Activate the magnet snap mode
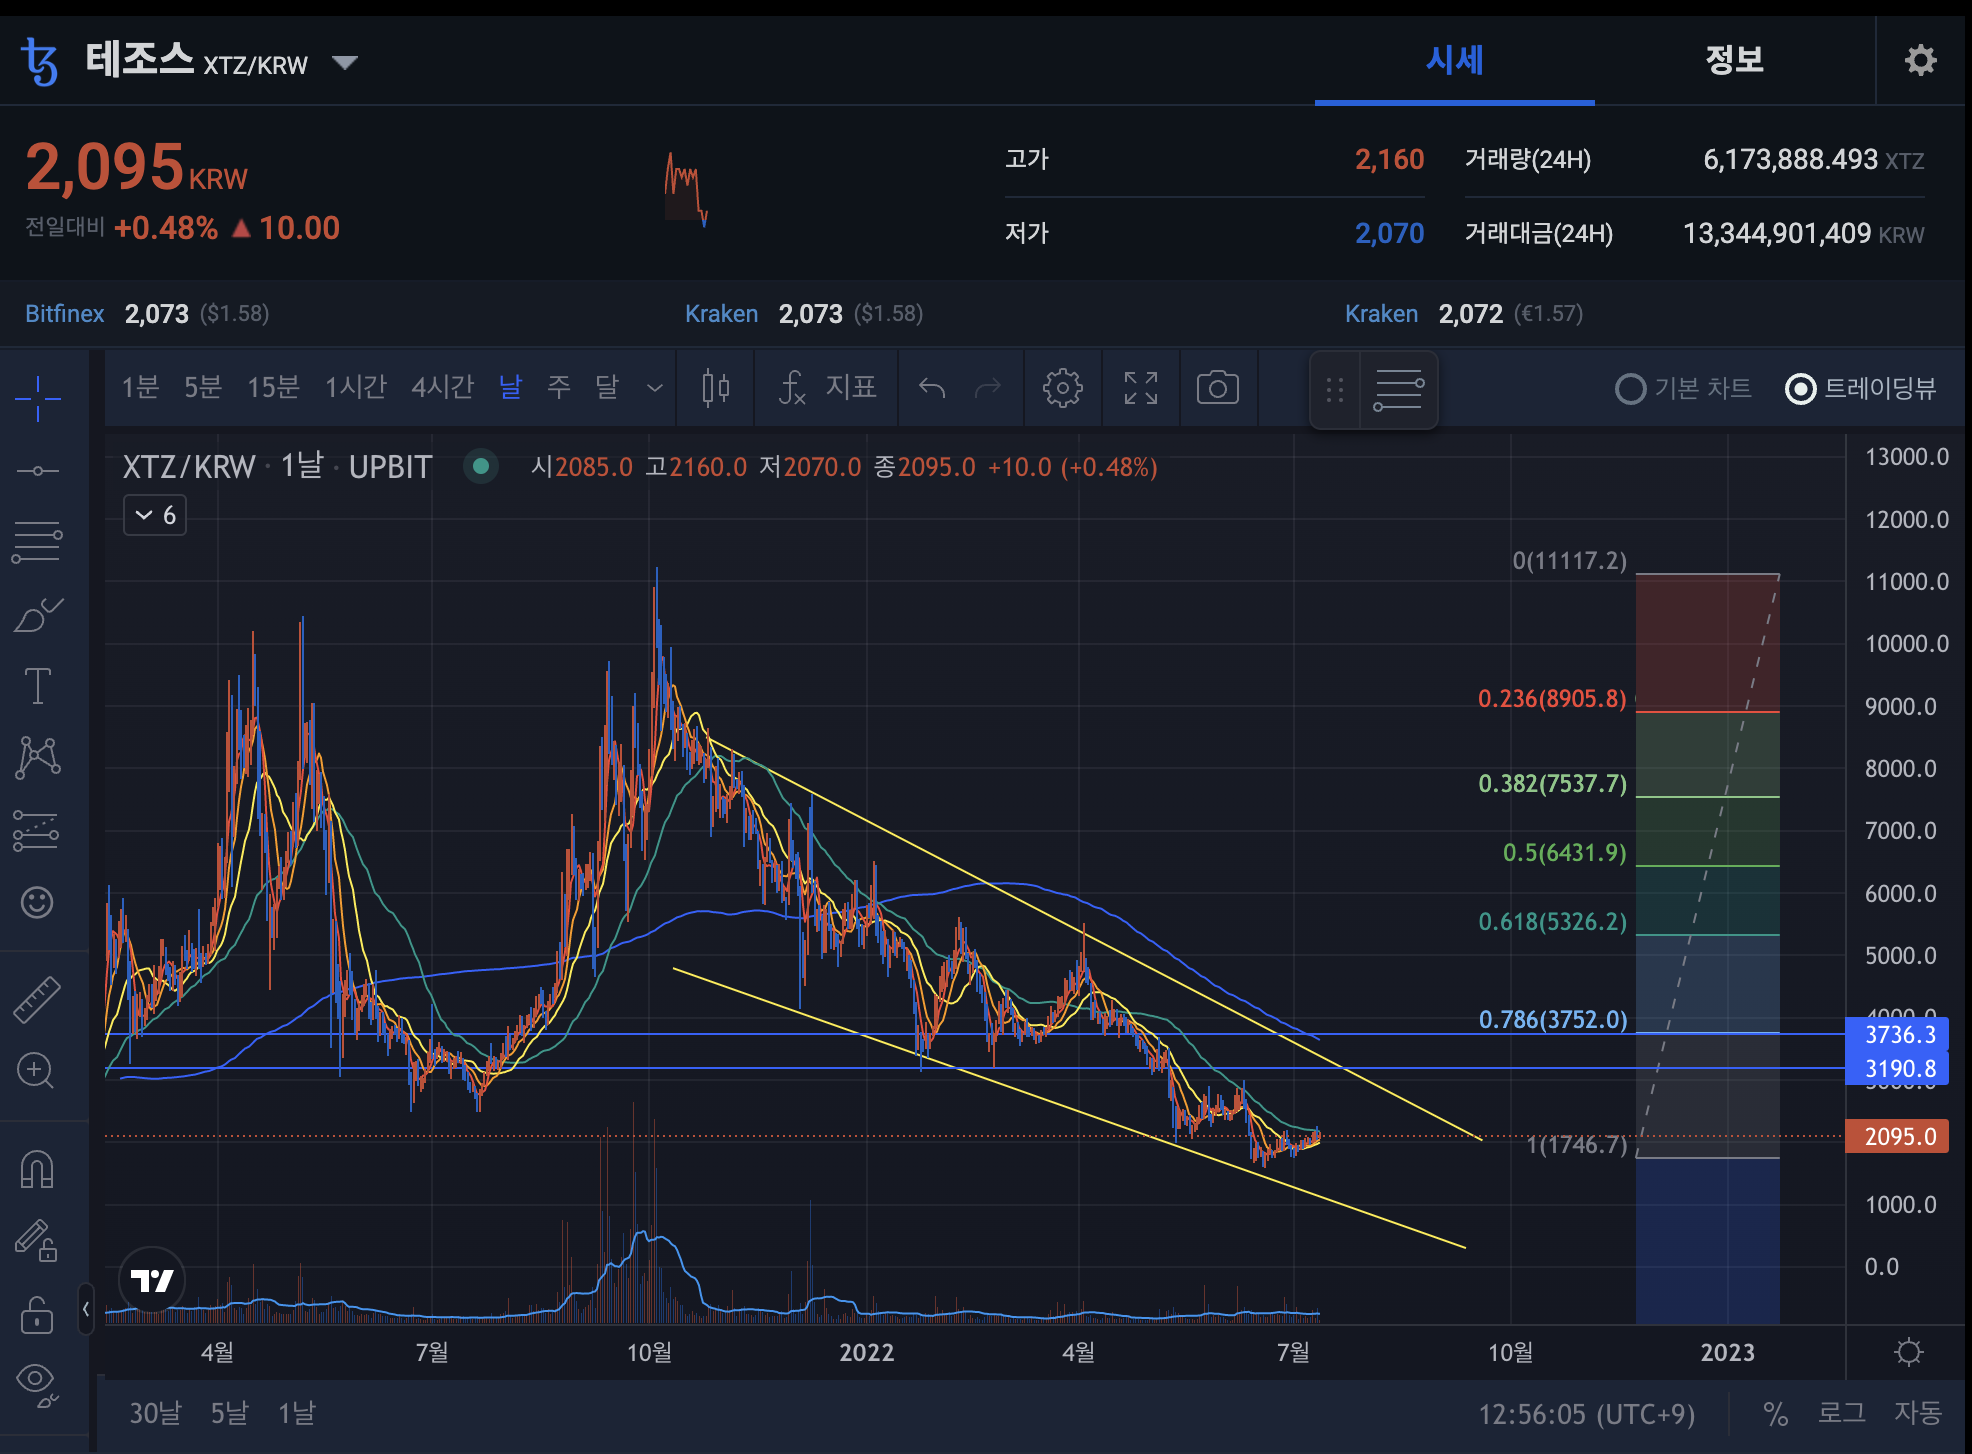 (38, 1168)
